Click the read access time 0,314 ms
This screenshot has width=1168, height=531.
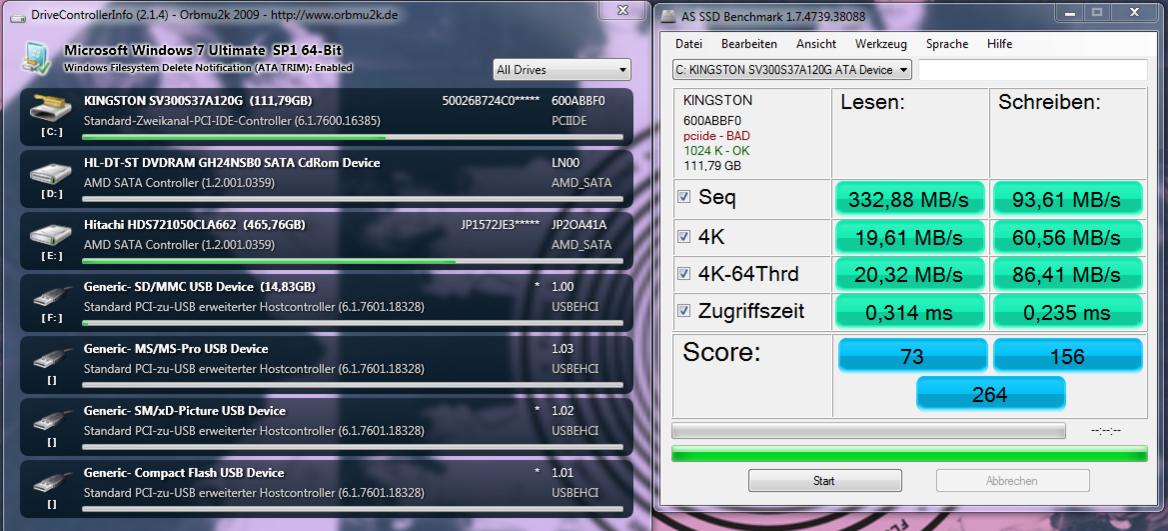click(x=910, y=312)
